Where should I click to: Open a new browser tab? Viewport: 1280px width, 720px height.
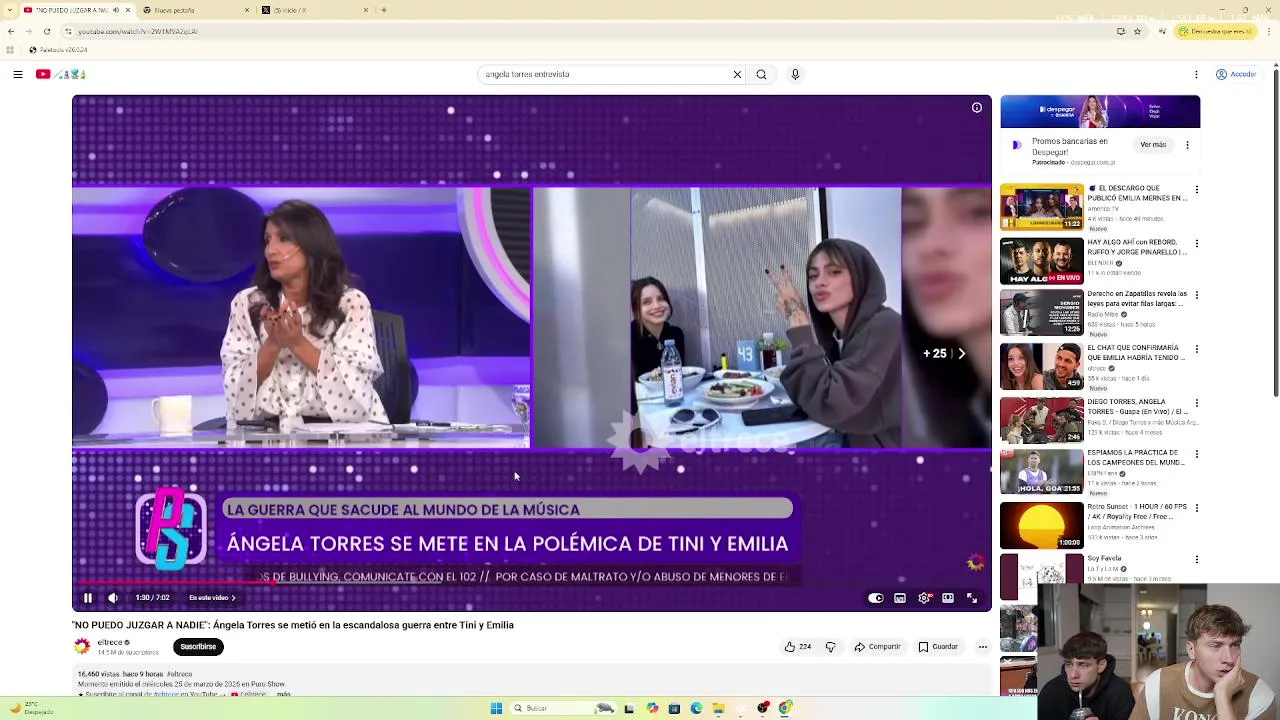[384, 10]
